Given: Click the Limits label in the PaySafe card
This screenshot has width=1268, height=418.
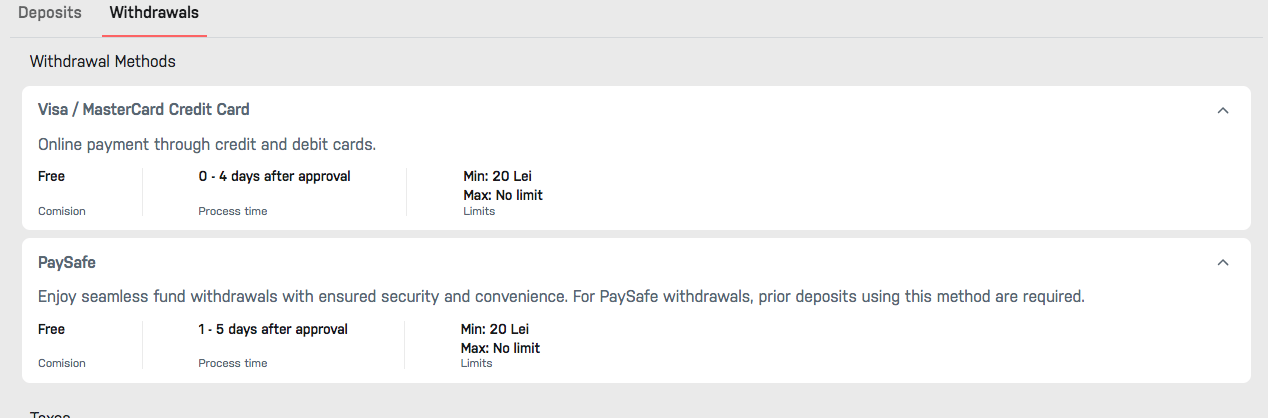Looking at the screenshot, I should 476,363.
